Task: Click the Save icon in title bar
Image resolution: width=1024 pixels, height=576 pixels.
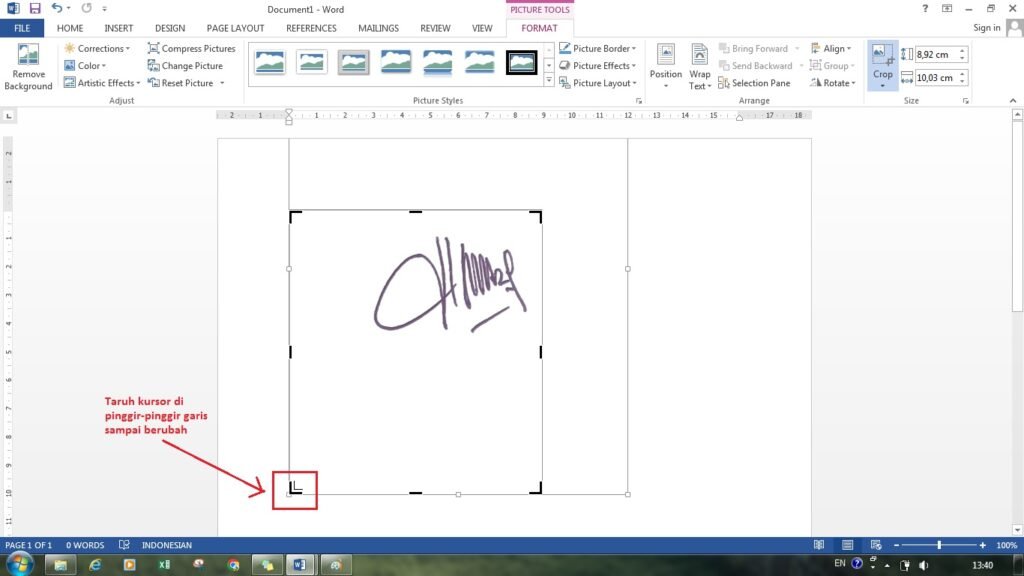Action: [x=34, y=9]
